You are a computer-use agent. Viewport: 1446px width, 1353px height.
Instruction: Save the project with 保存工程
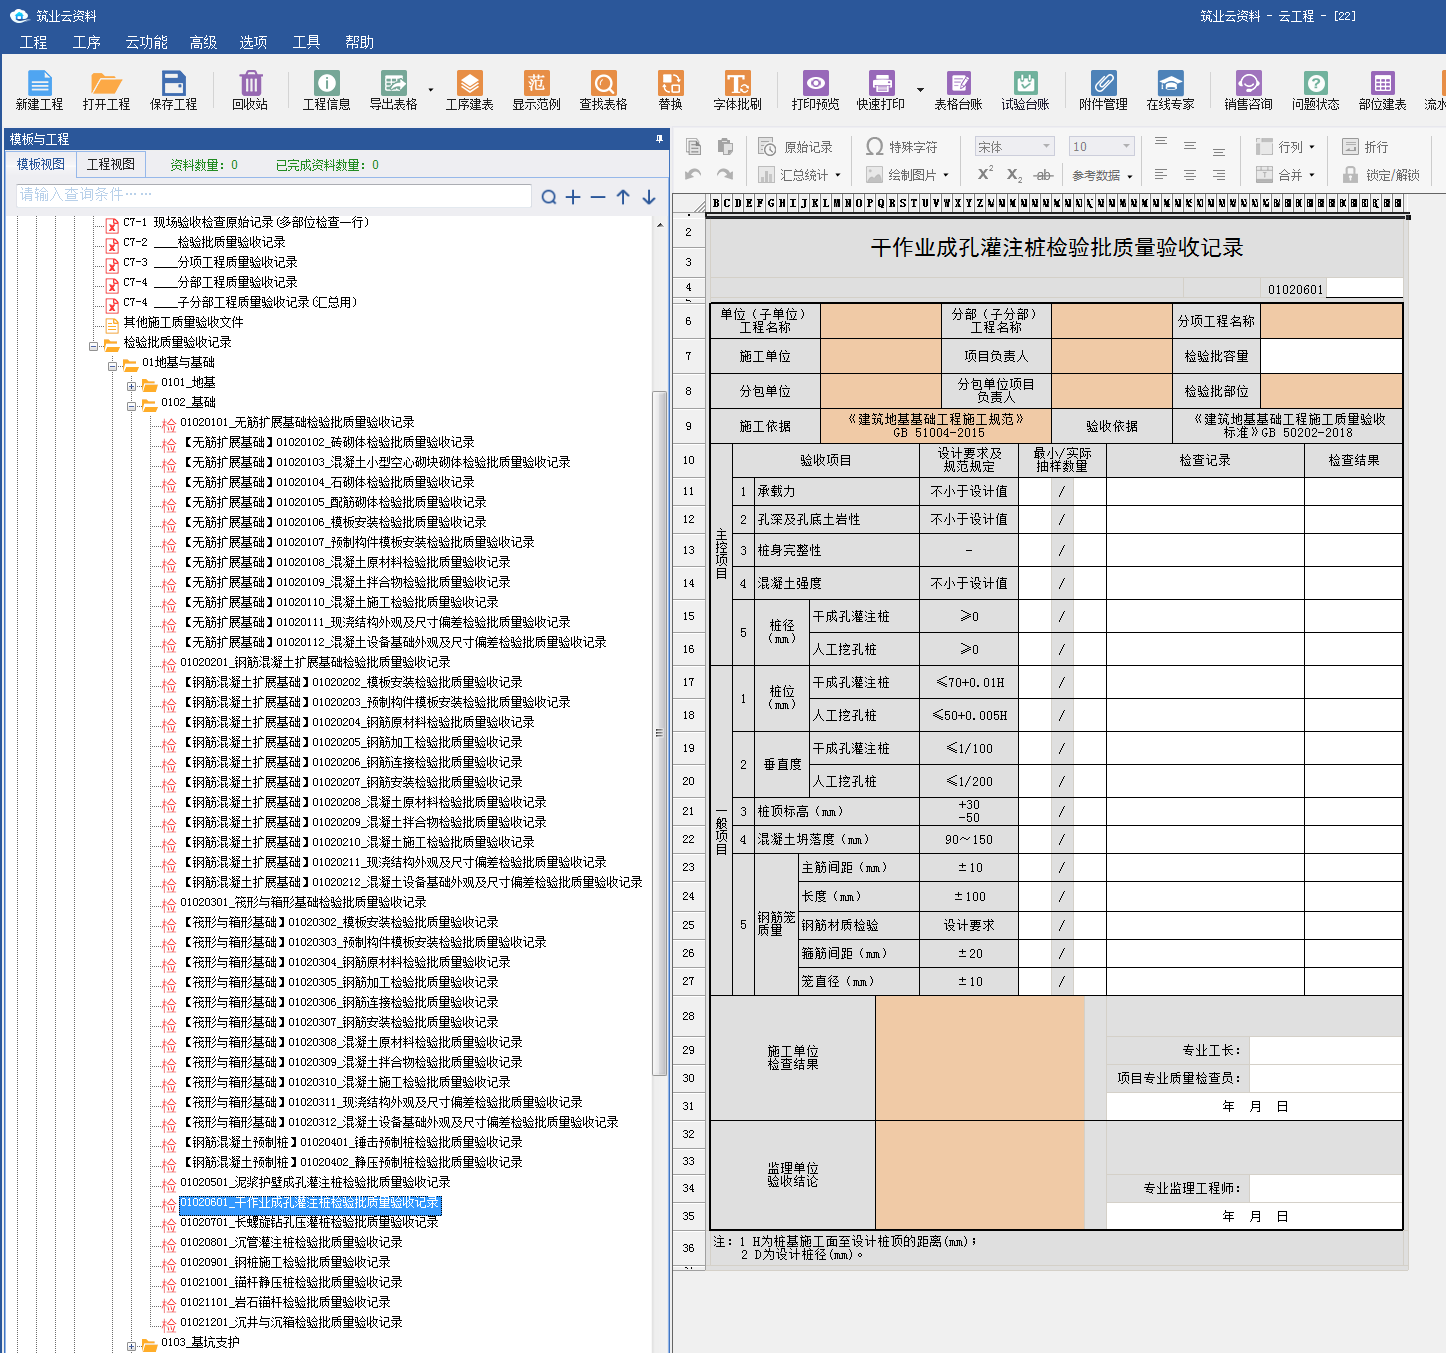(x=174, y=90)
